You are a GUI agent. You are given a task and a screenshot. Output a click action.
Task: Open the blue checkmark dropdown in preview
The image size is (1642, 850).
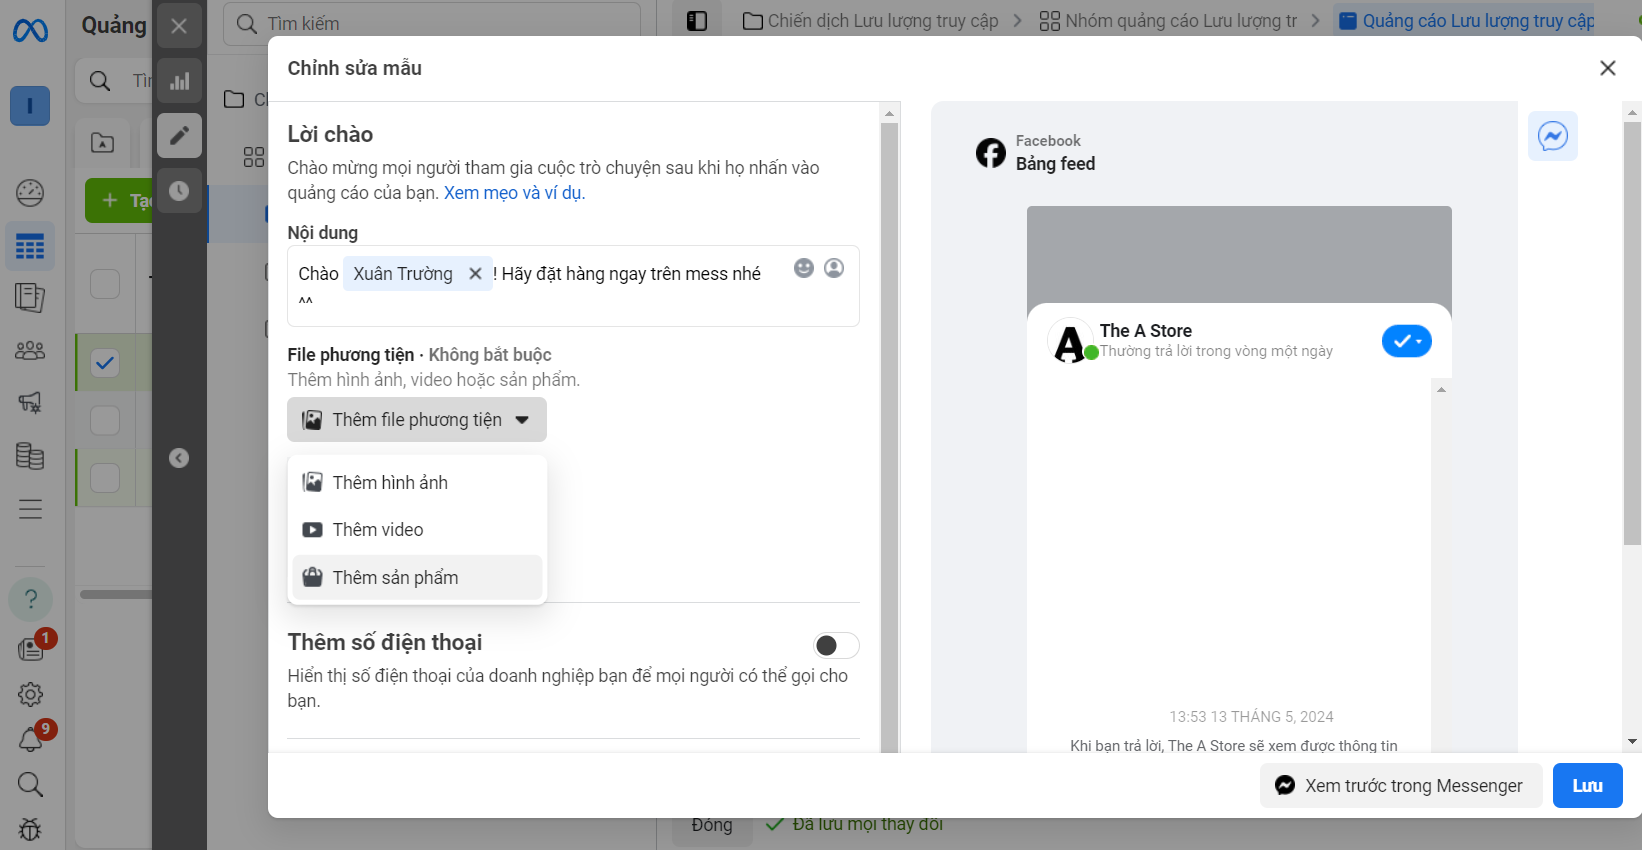[1406, 341]
